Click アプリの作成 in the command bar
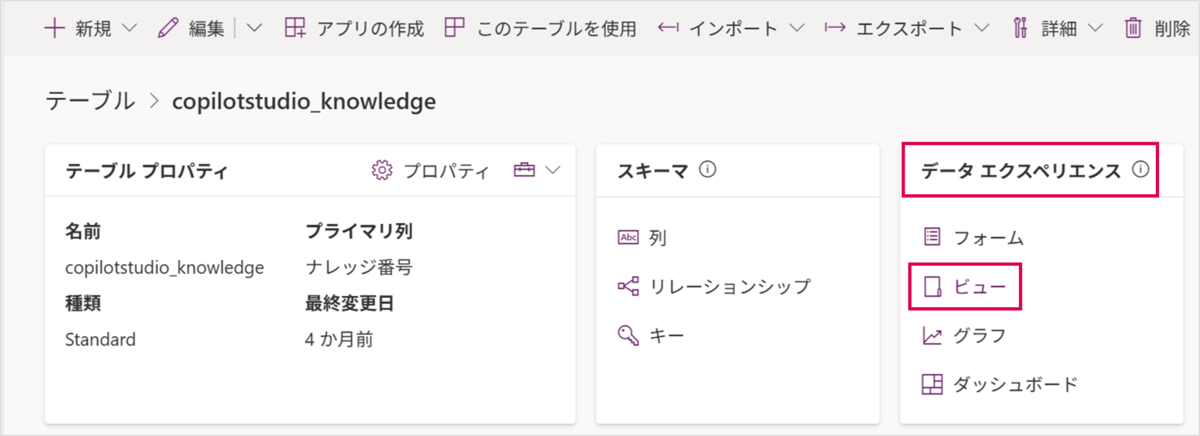1200x436 pixels. (355, 28)
